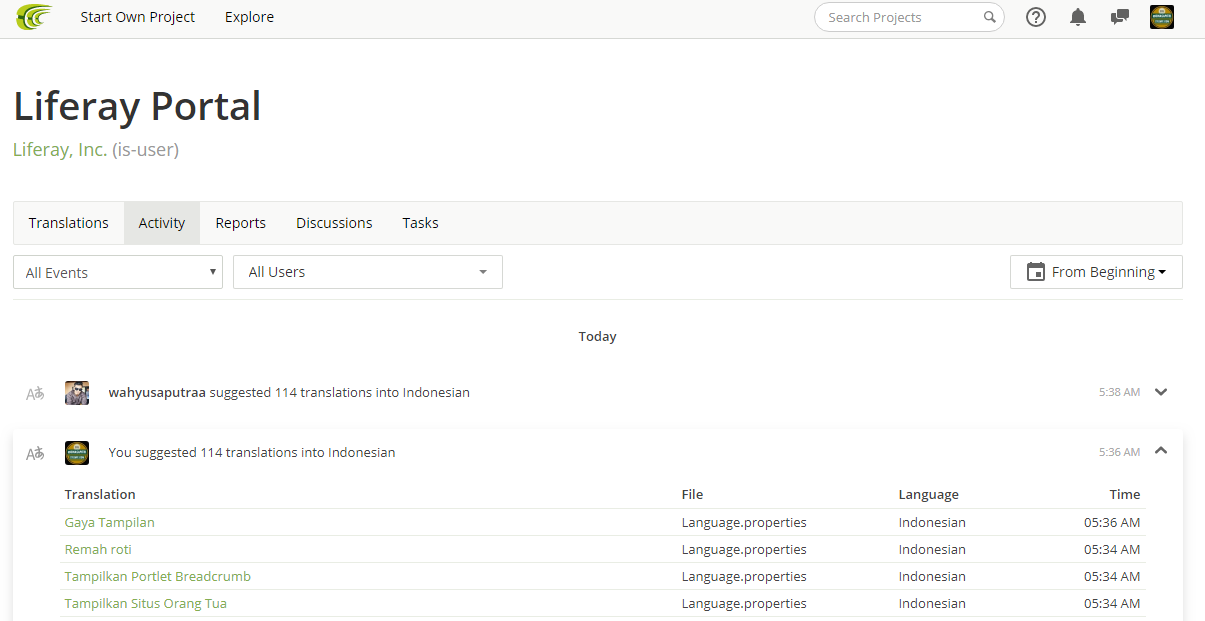Image resolution: width=1205 pixels, height=621 pixels.
Task: Click the Language column header
Action: click(928, 495)
